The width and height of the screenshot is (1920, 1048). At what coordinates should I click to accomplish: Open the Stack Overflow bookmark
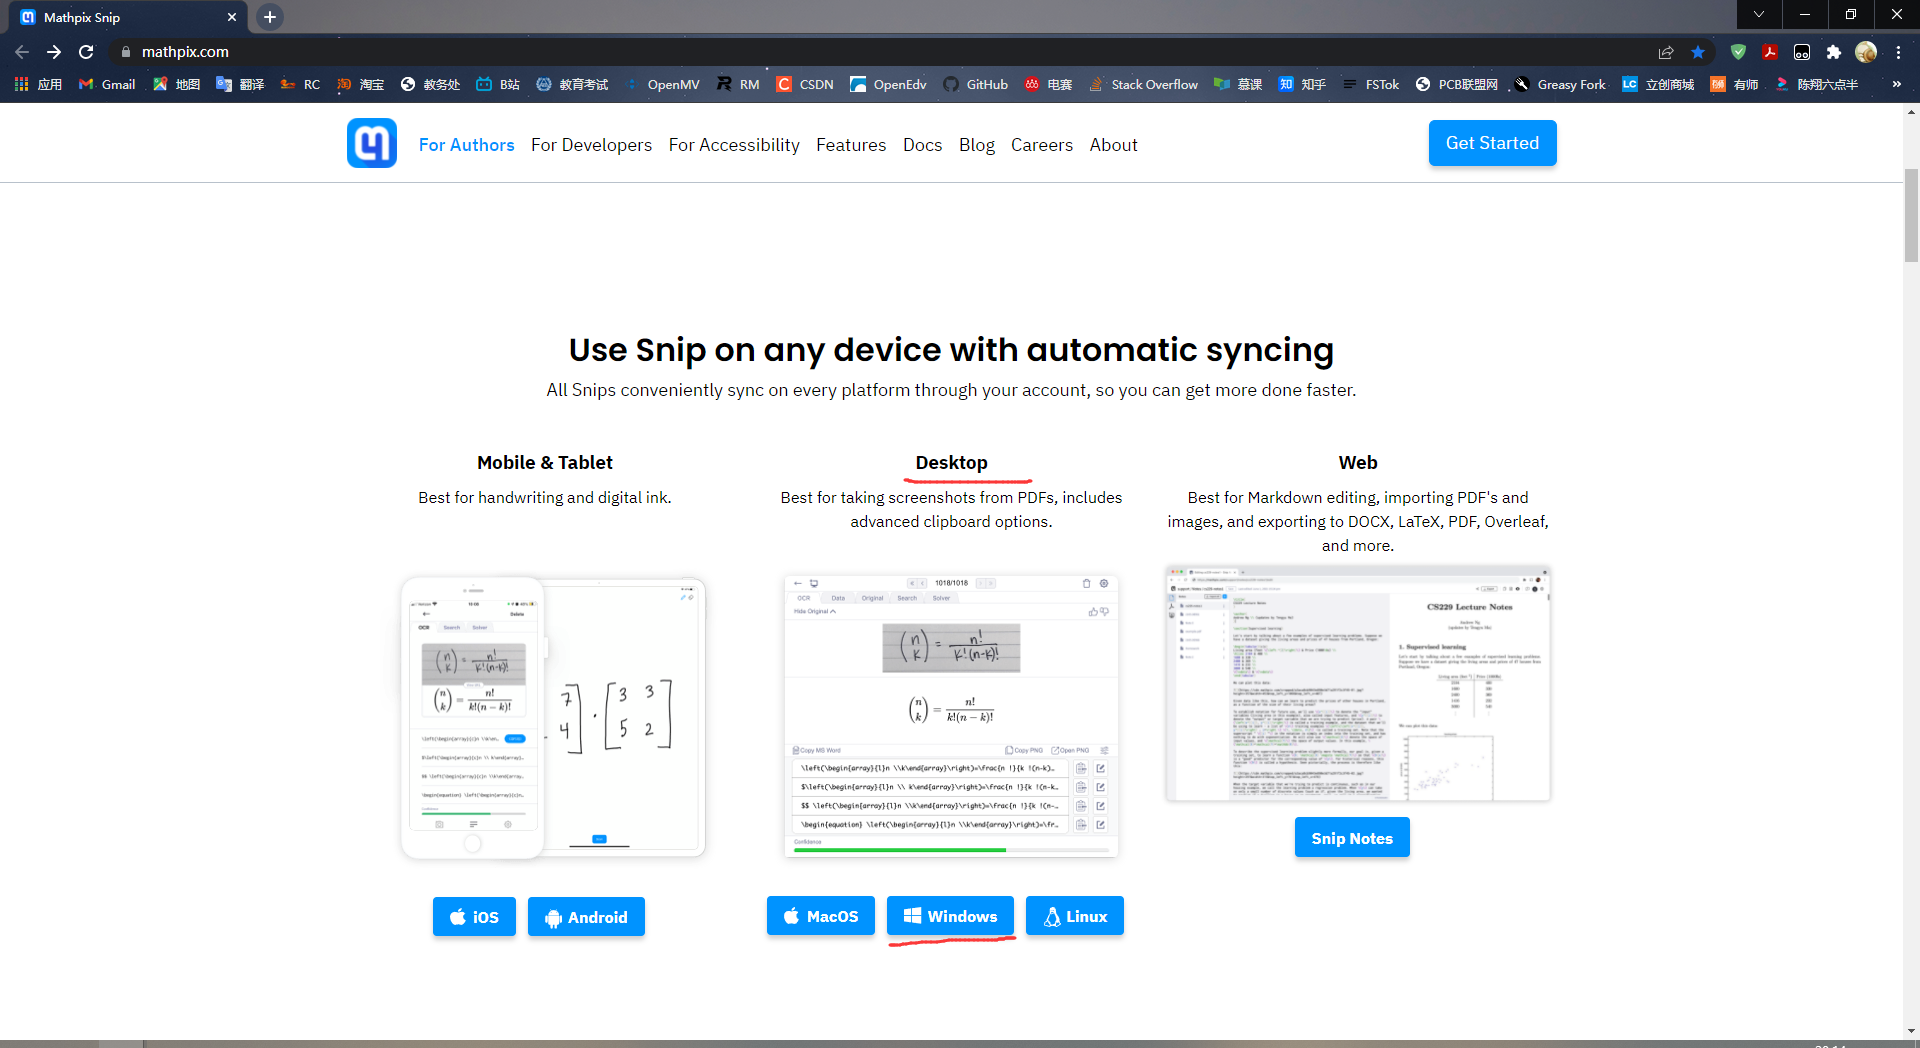click(1143, 84)
